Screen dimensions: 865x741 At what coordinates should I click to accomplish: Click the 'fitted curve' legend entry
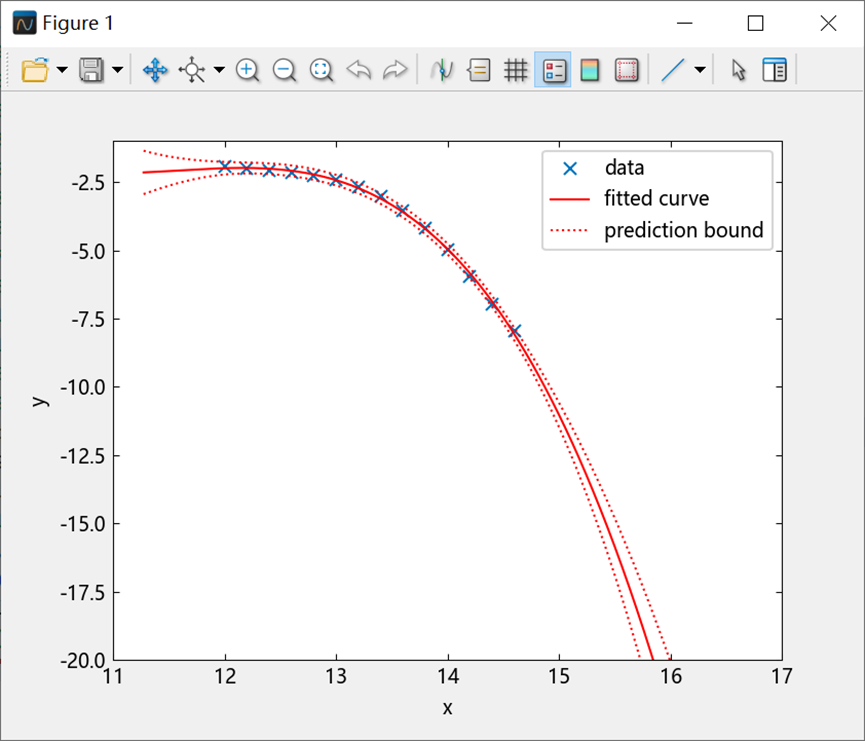click(656, 198)
